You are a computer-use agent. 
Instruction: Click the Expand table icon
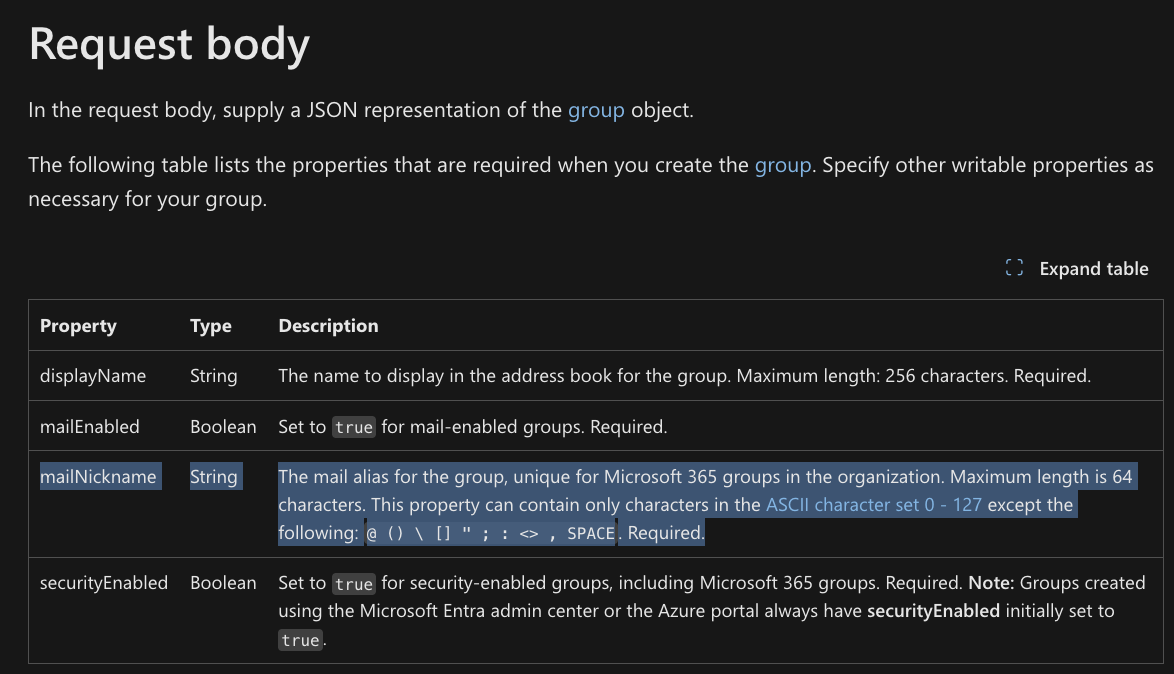click(x=1013, y=268)
